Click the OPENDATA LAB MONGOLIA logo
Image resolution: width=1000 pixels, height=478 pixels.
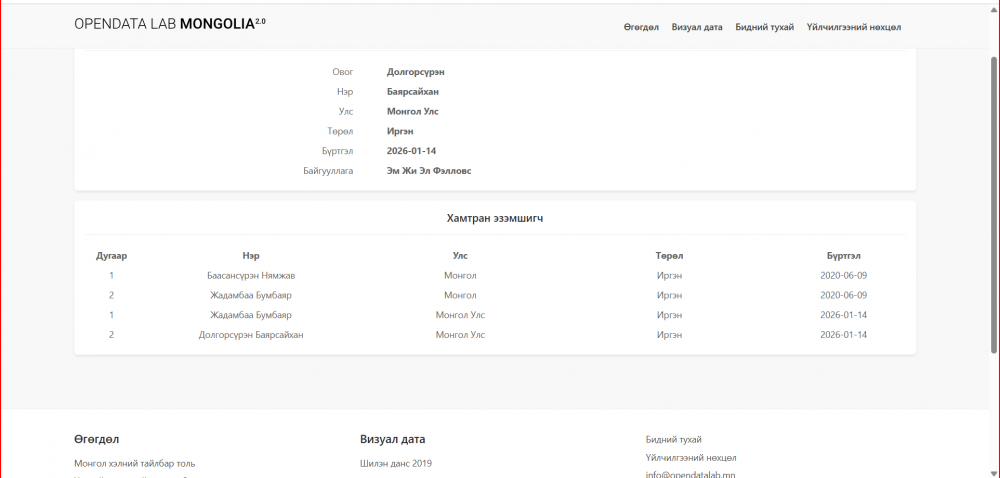(x=169, y=24)
